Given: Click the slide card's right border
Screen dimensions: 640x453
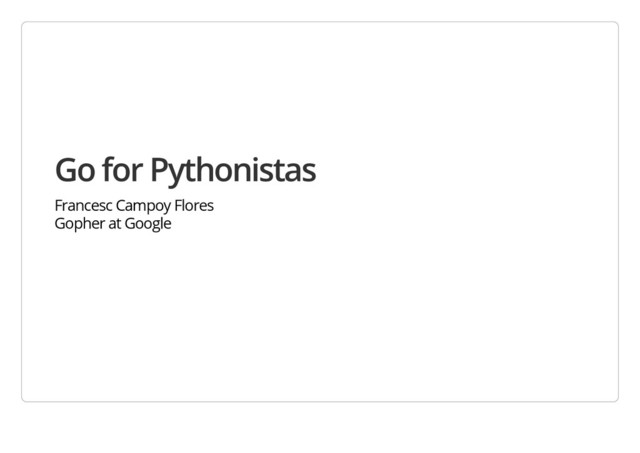Looking at the screenshot, I should point(618,212).
